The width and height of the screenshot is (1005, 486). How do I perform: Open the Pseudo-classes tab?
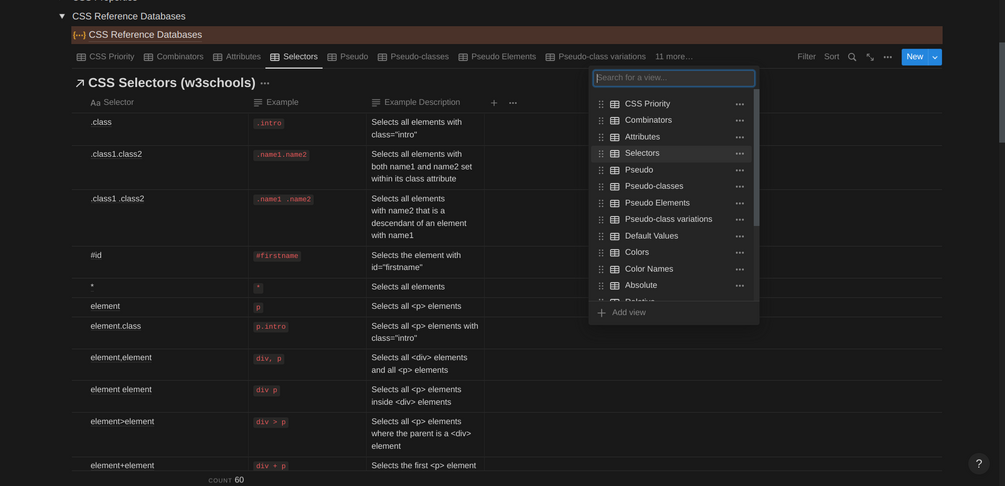pos(413,56)
